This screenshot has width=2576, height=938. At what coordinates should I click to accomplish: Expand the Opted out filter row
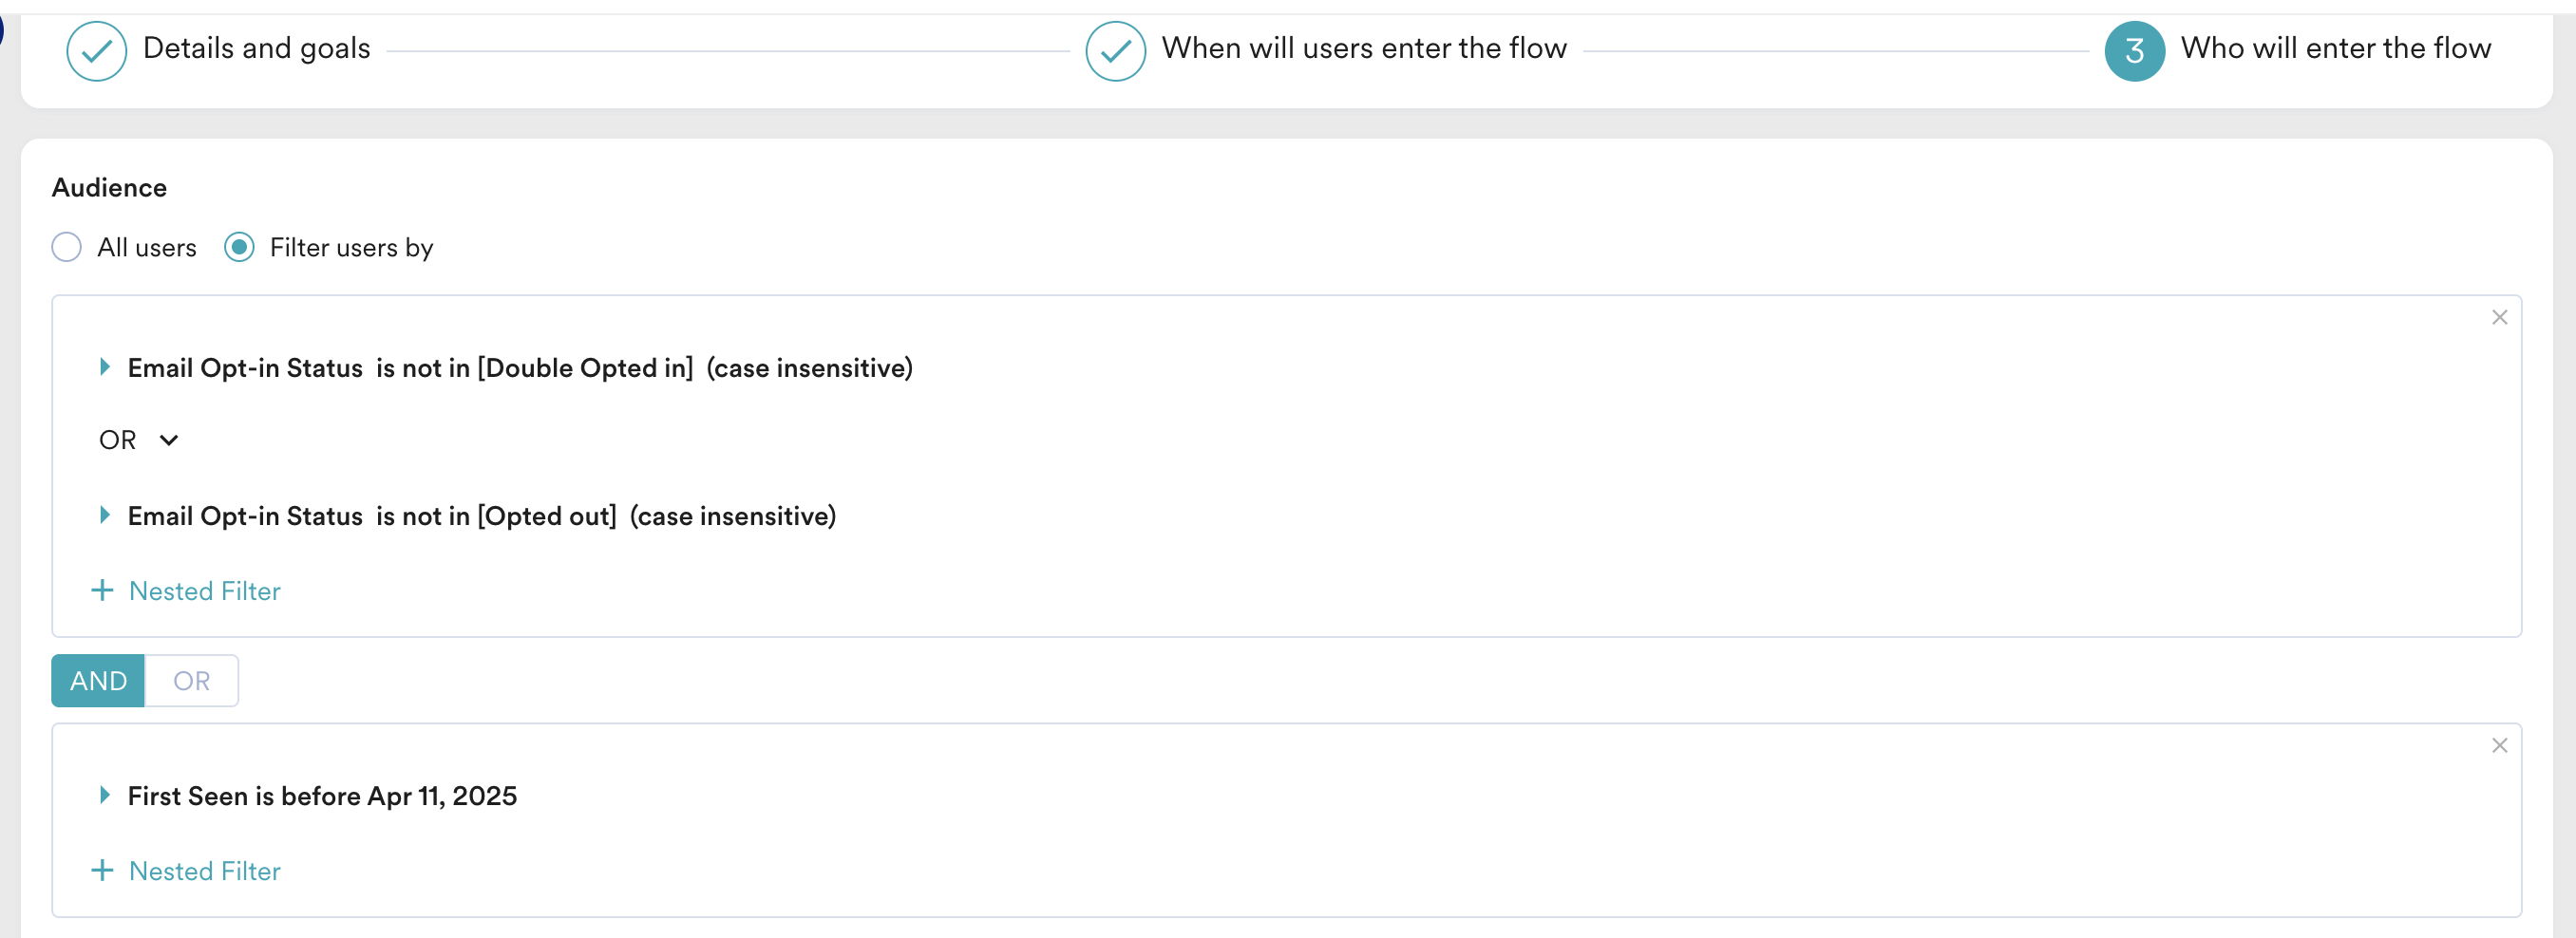point(104,516)
